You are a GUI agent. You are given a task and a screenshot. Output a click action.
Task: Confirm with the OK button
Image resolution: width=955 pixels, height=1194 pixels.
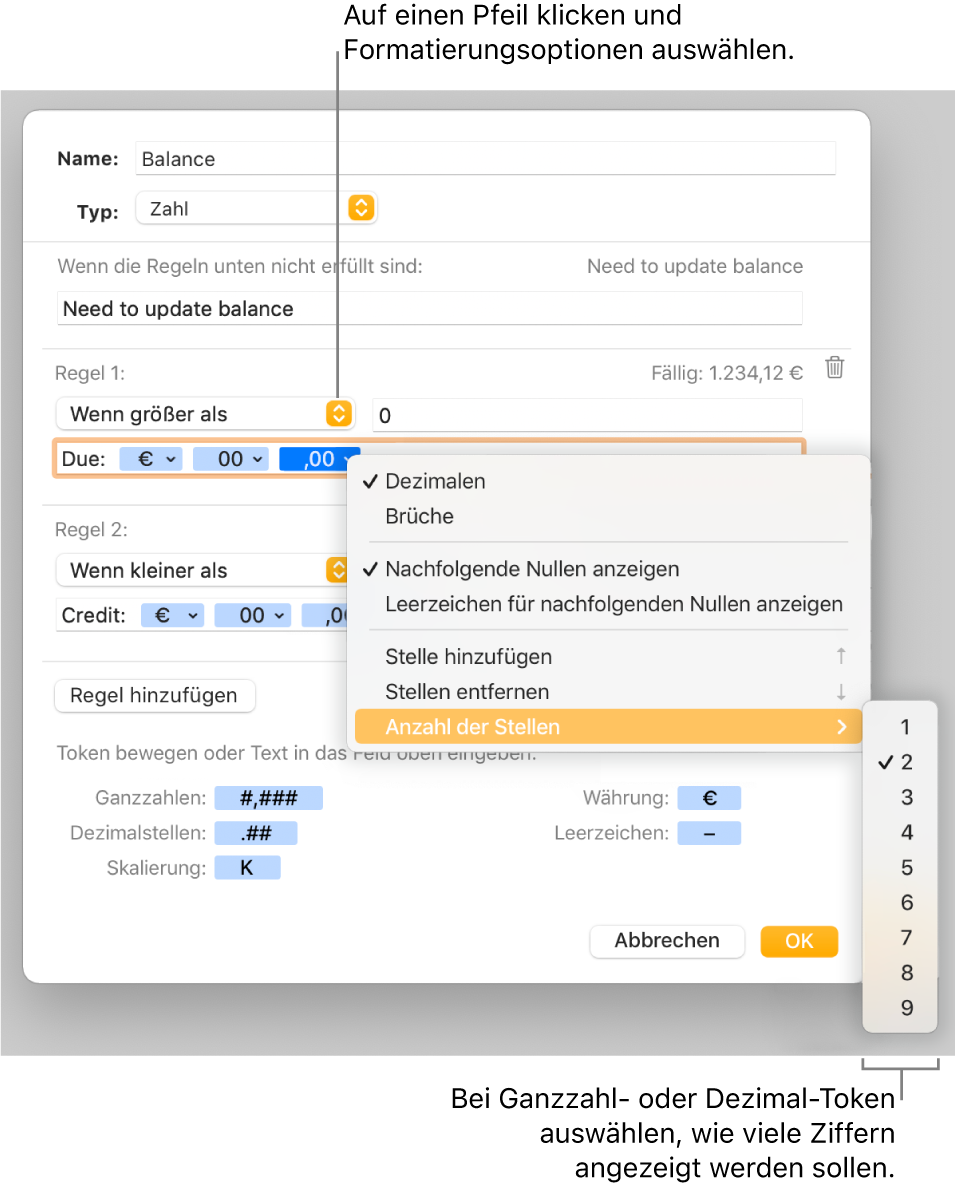click(799, 941)
